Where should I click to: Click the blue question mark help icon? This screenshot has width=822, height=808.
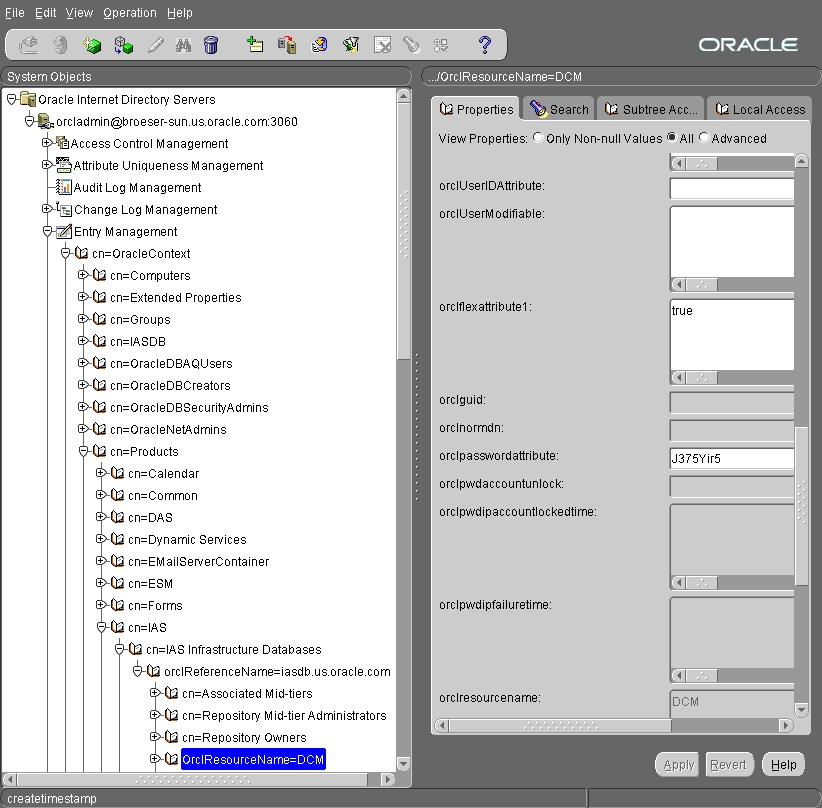point(485,45)
